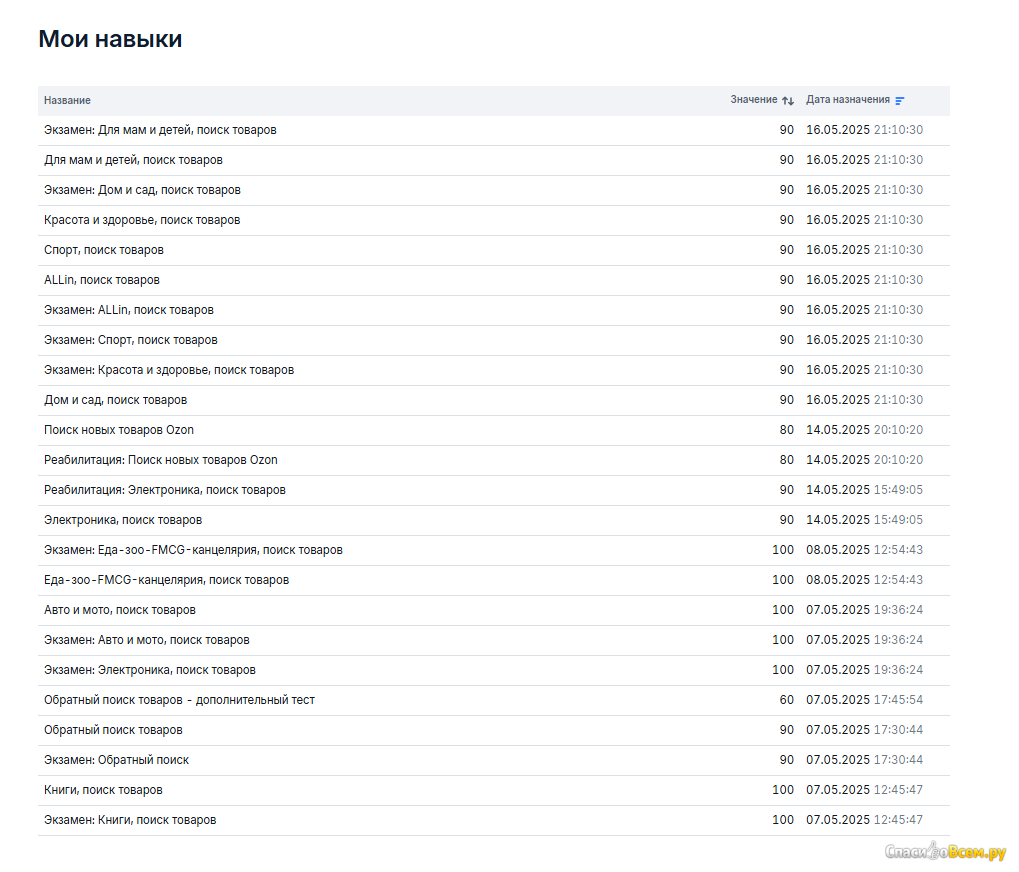Click the date in Экзамен: Еда-зоо-FMCG-канцелярия row

[x=864, y=550]
